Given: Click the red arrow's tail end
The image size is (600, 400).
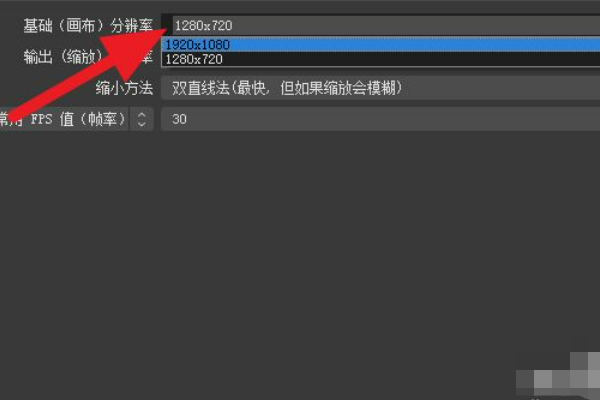Looking at the screenshot, I should click(x=11, y=113).
